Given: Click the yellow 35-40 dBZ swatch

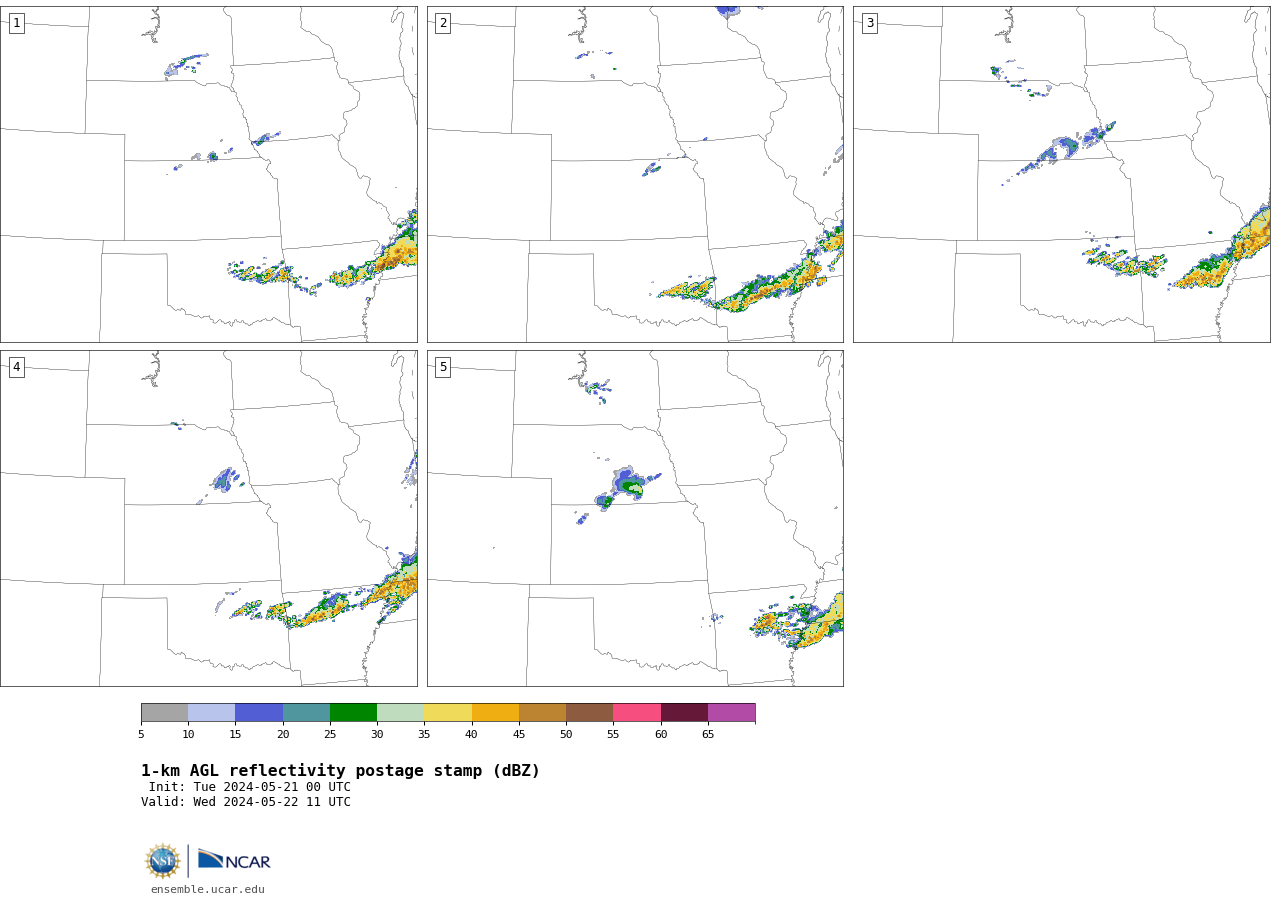Looking at the screenshot, I should tap(448, 712).
